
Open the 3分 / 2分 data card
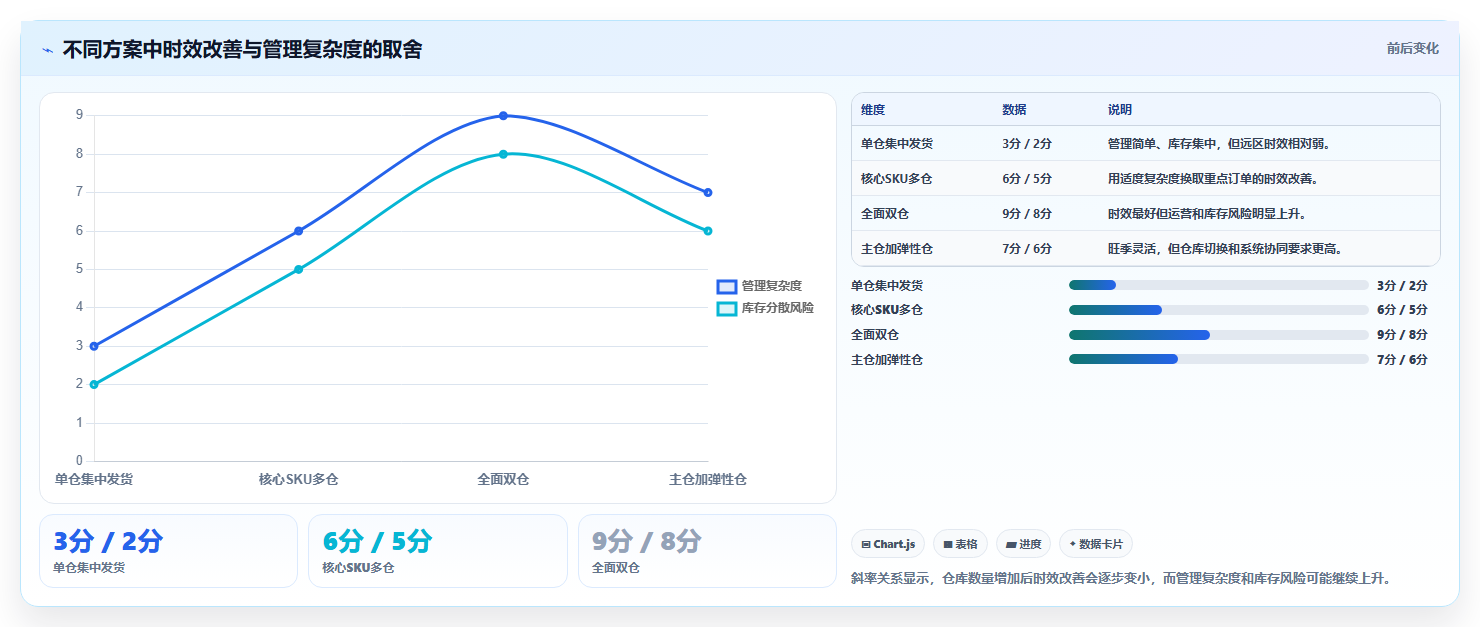(168, 551)
